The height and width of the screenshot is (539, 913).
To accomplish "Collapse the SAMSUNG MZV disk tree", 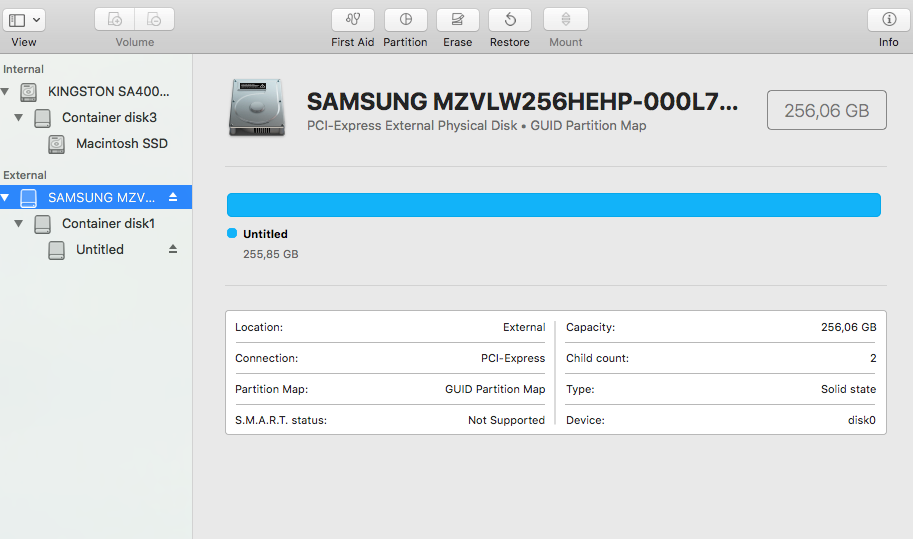I will [x=5, y=198].
